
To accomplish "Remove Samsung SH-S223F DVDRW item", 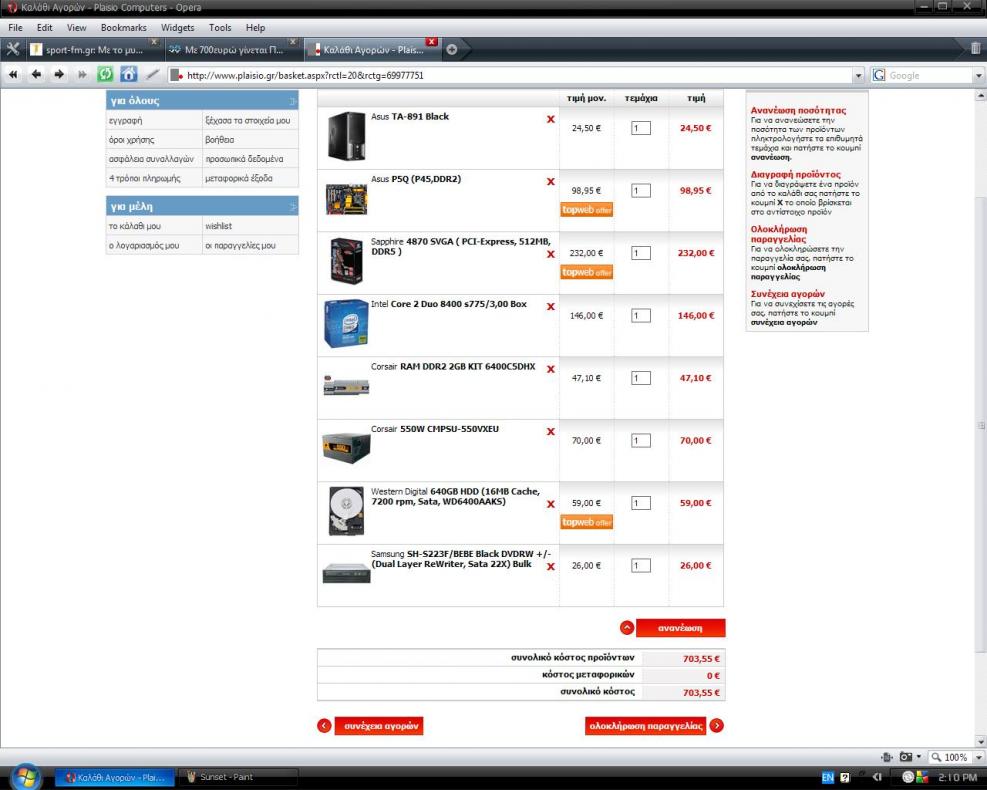I will tap(551, 567).
